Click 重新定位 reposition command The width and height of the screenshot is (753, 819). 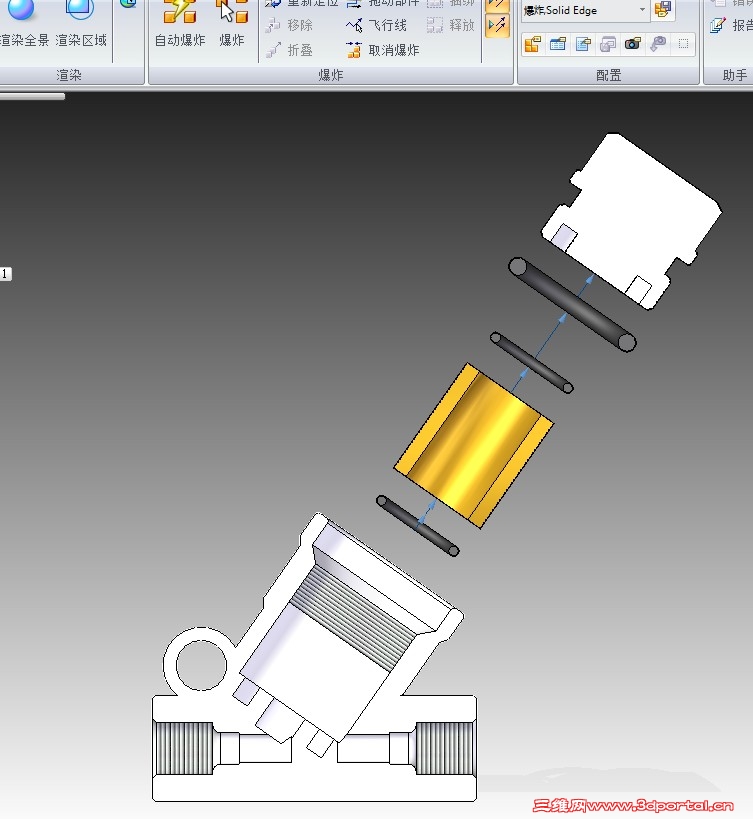point(301,3)
